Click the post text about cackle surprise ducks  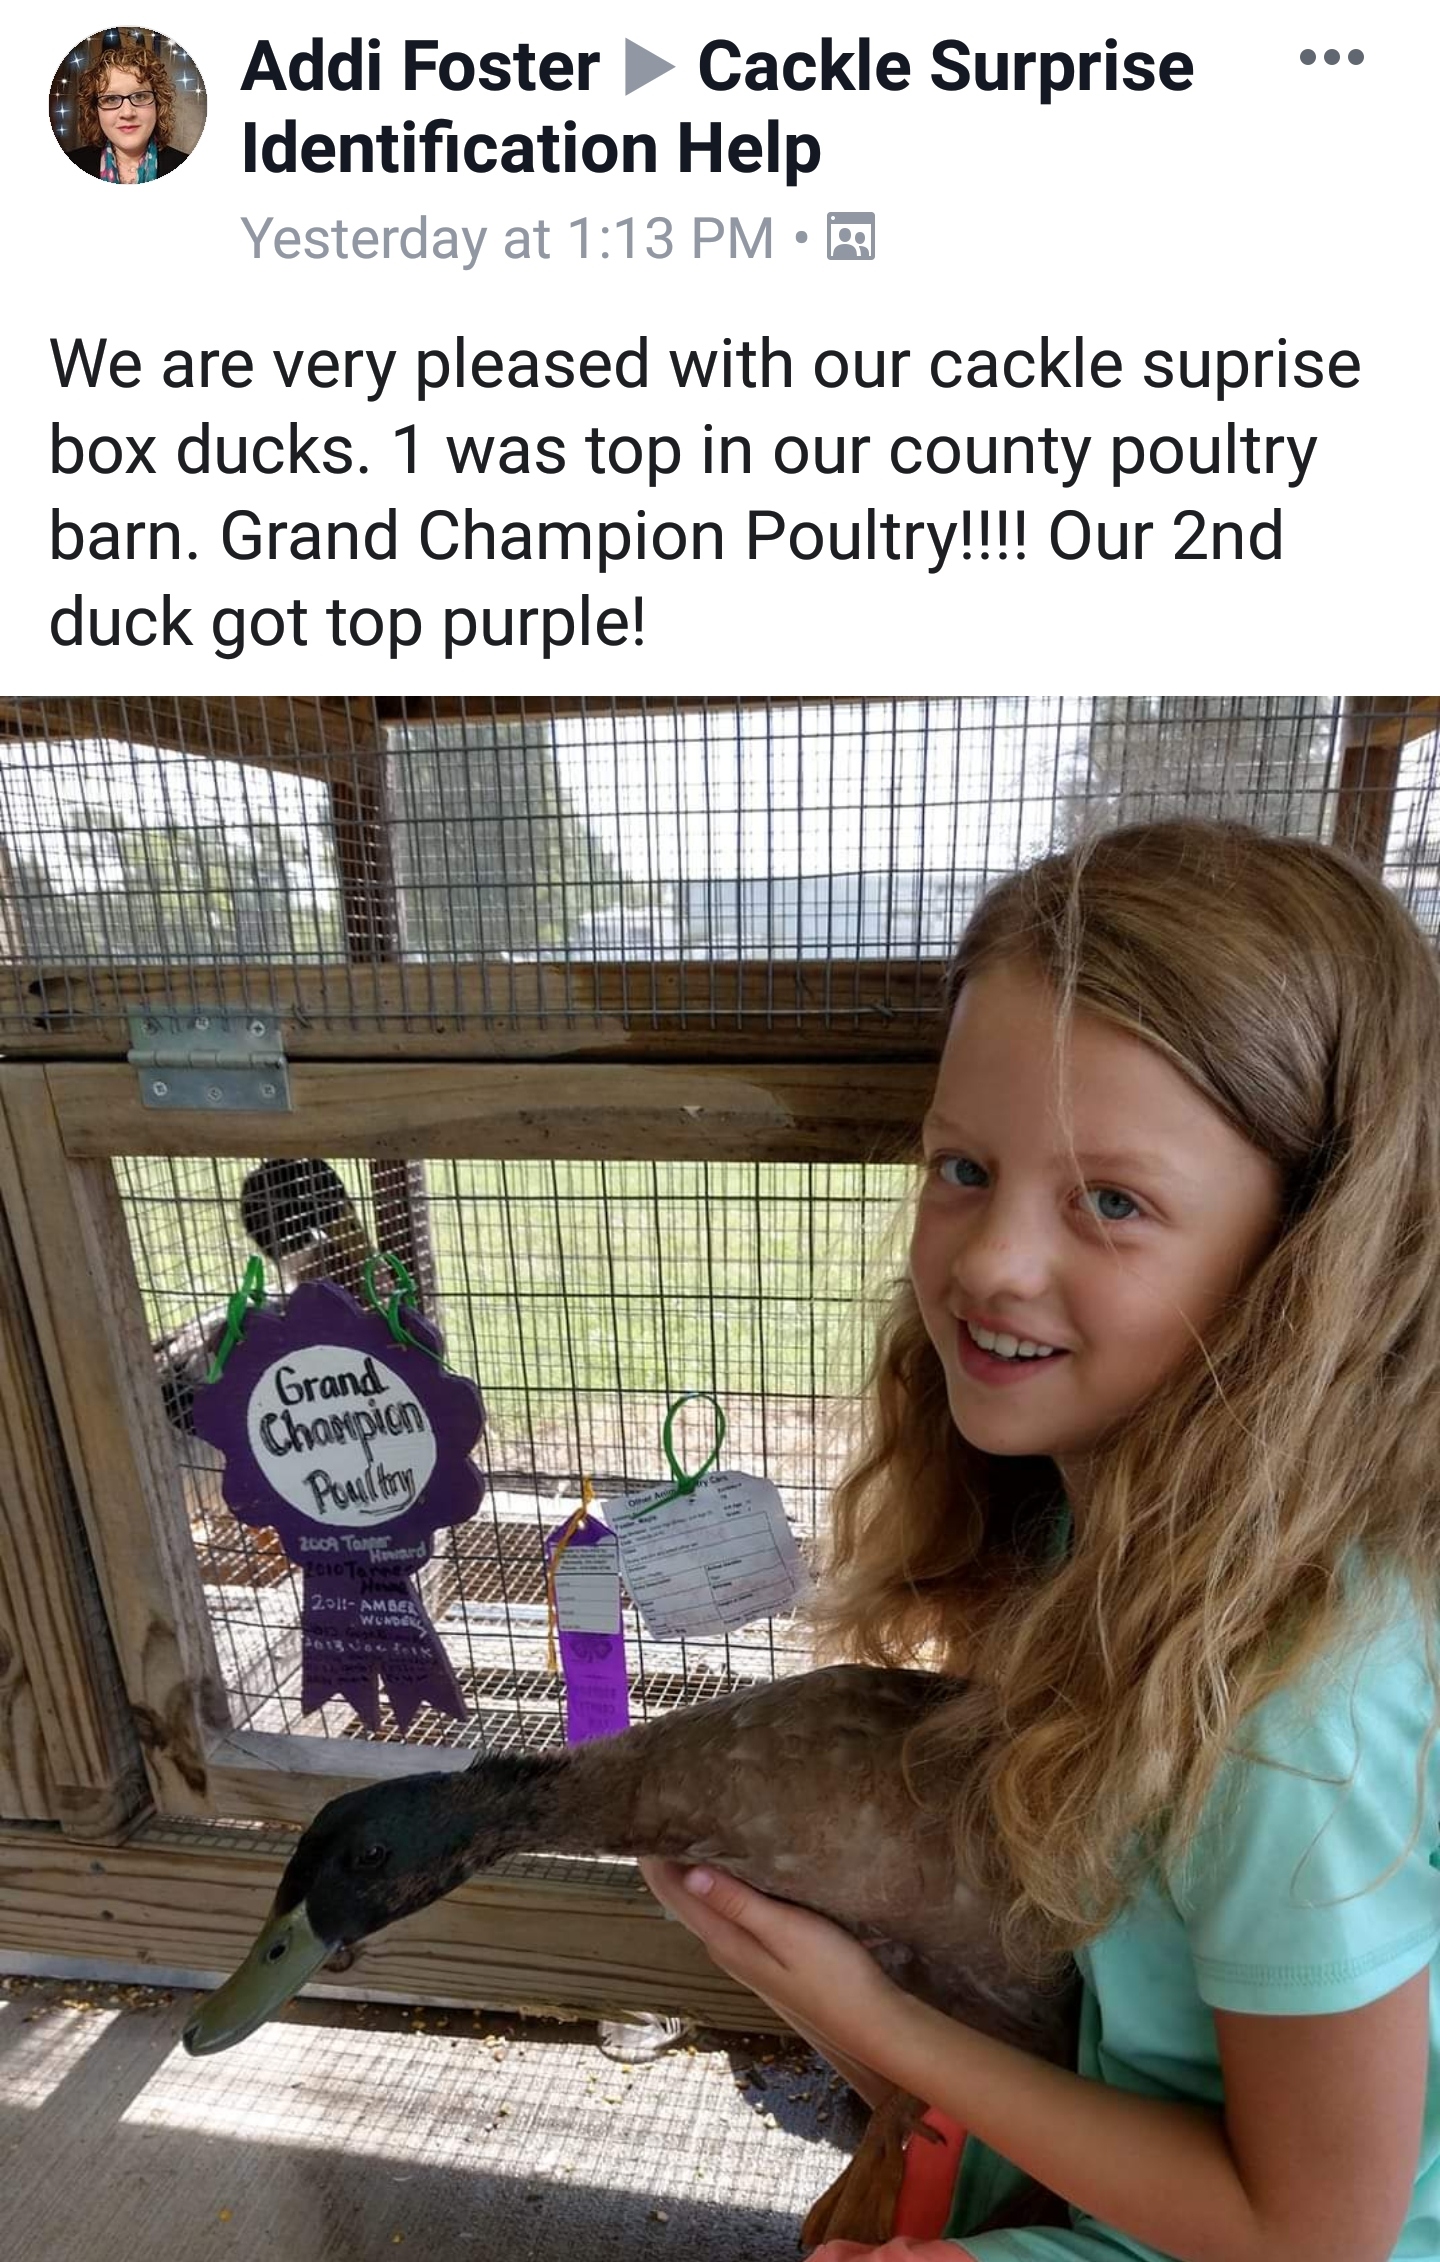[x=705, y=492]
